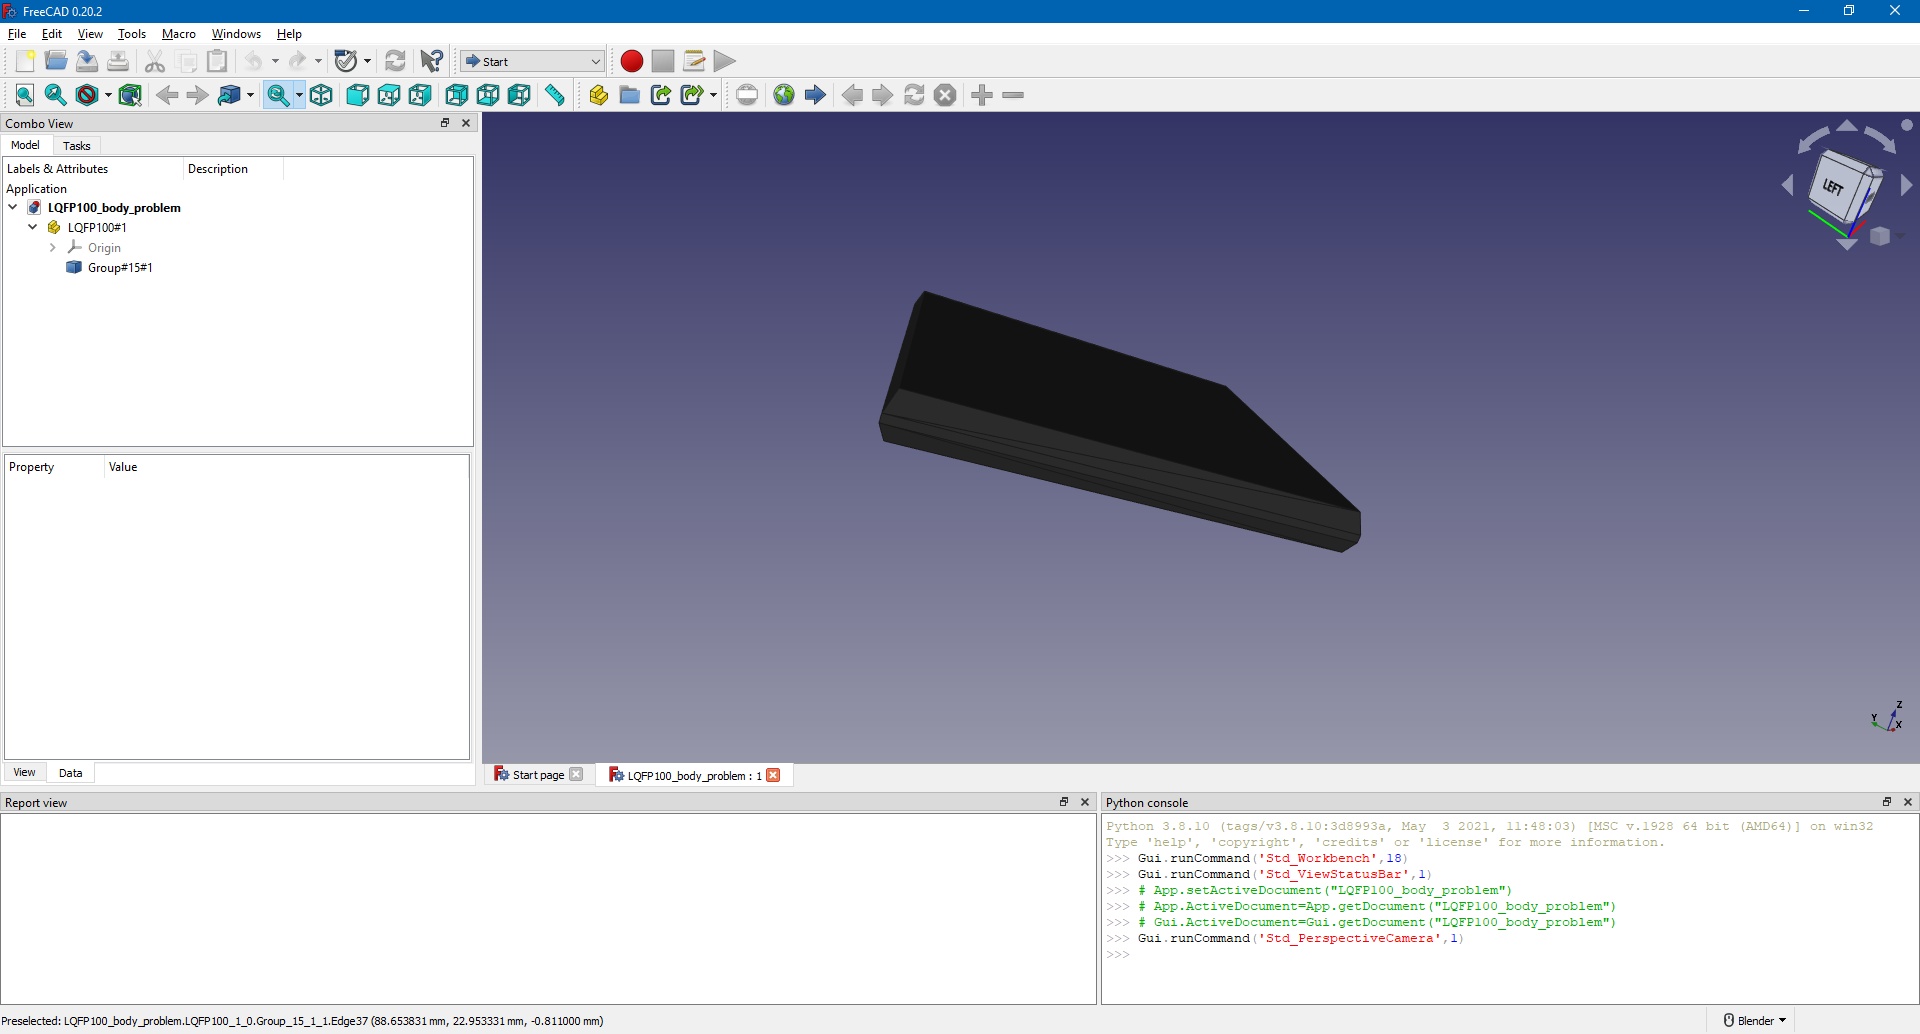The image size is (1920, 1034).
Task: Toggle the bounding box selection style
Action: coord(130,95)
